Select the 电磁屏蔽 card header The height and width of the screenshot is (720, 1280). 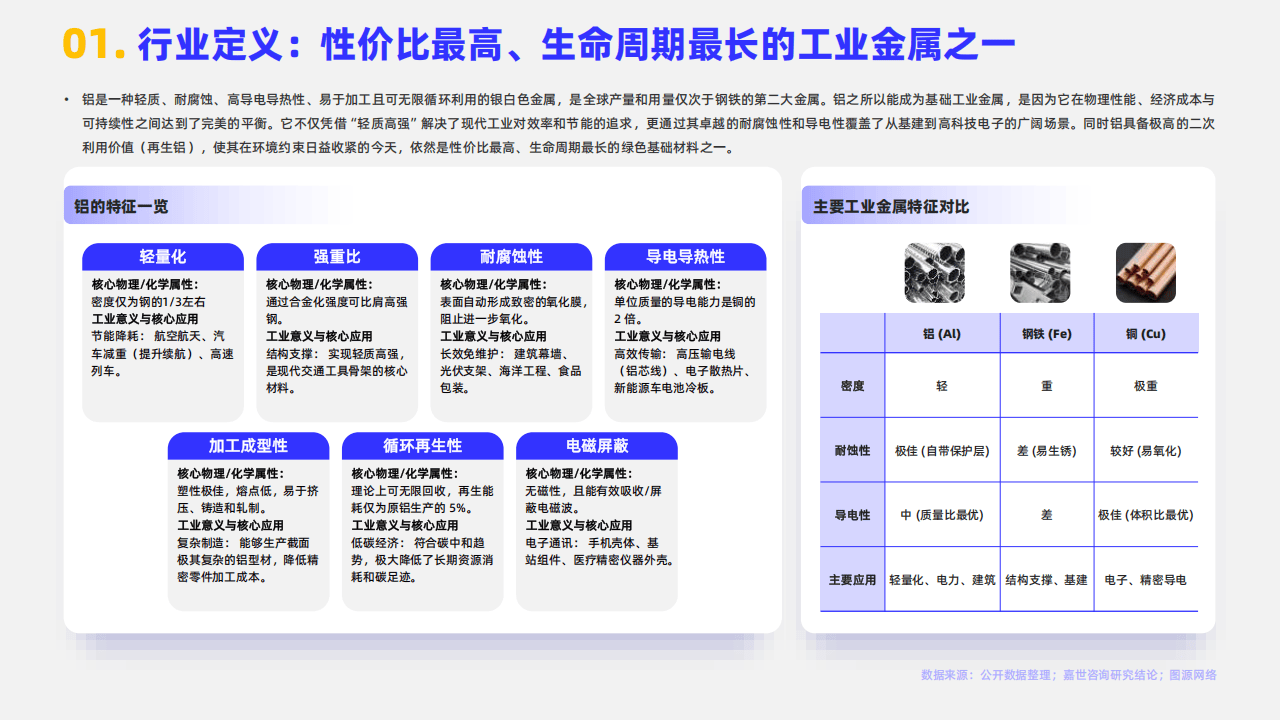click(x=597, y=446)
